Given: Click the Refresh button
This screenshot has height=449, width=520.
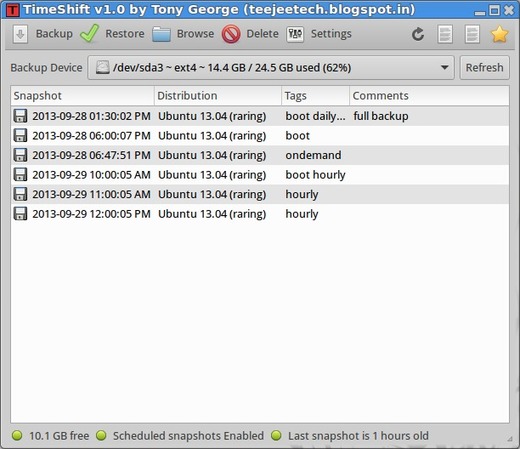Looking at the screenshot, I should coord(485,68).
